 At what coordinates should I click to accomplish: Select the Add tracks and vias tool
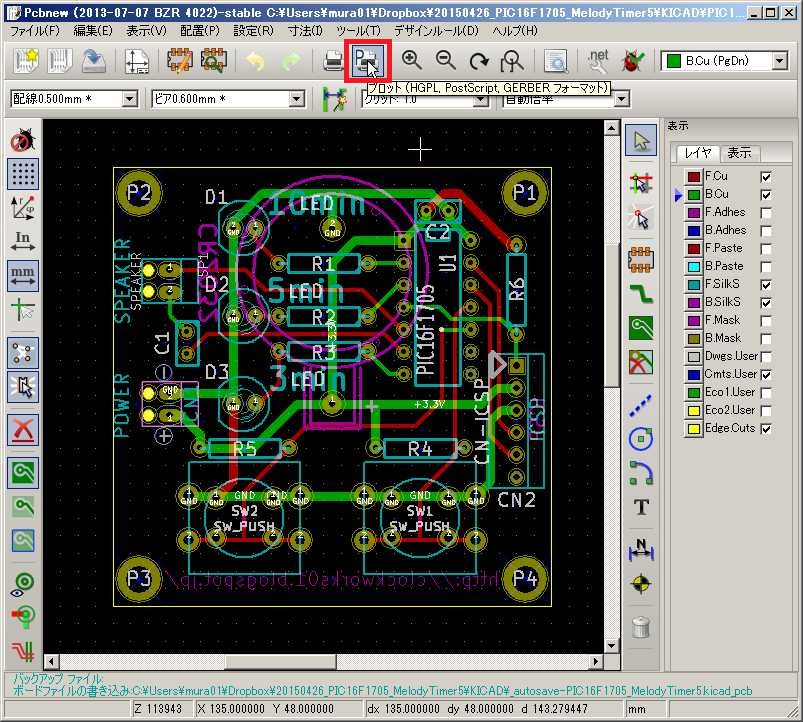(641, 294)
